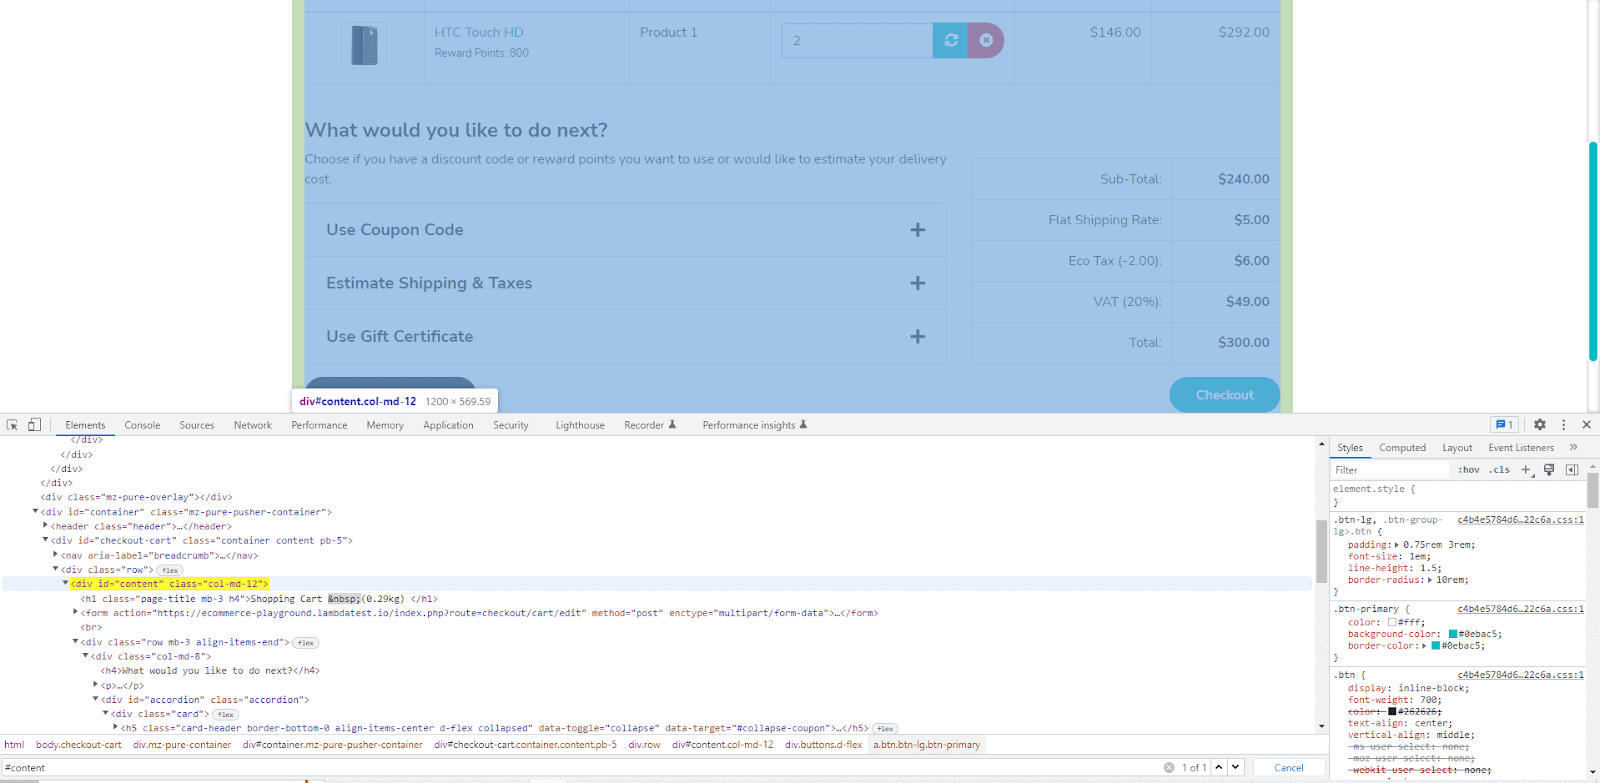Collapse the div id="checkout-cart" node
Viewport: 1600px width, 783px height.
click(x=45, y=540)
